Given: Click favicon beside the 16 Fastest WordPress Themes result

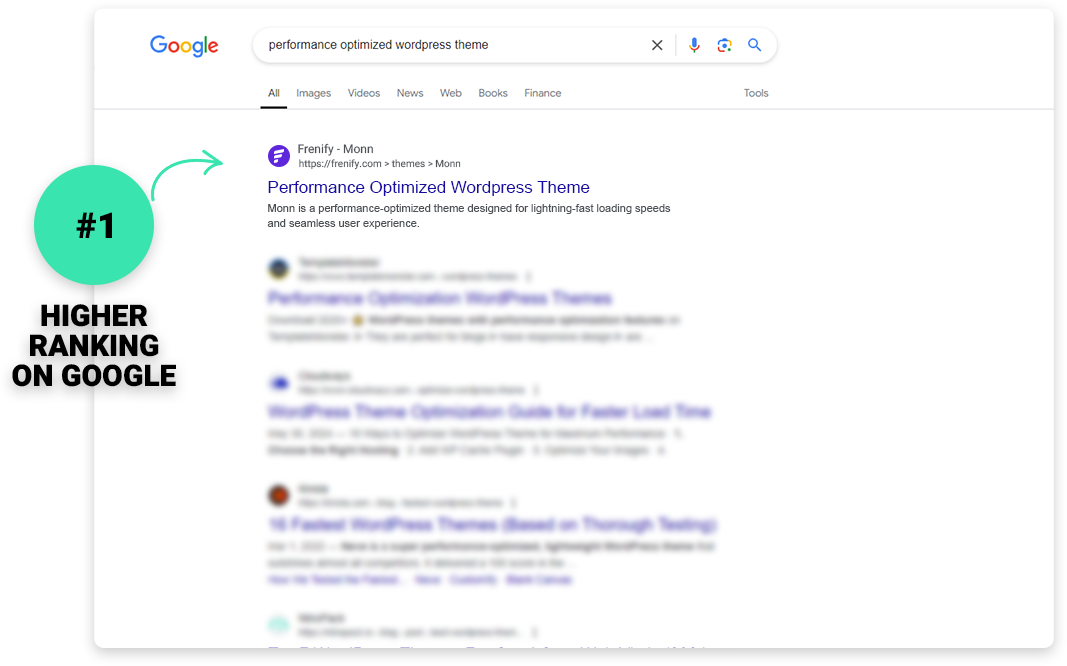Looking at the screenshot, I should 279,495.
